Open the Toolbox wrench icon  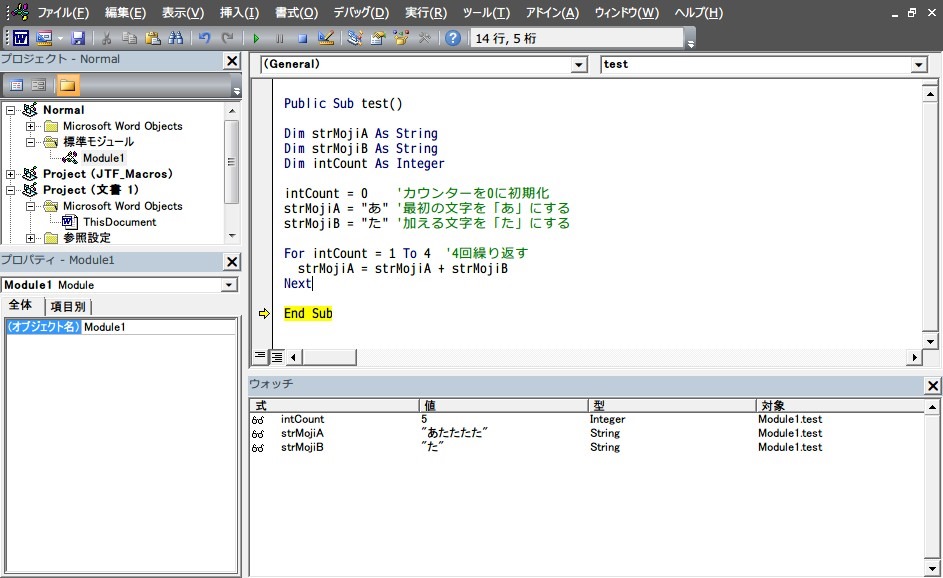(x=425, y=38)
